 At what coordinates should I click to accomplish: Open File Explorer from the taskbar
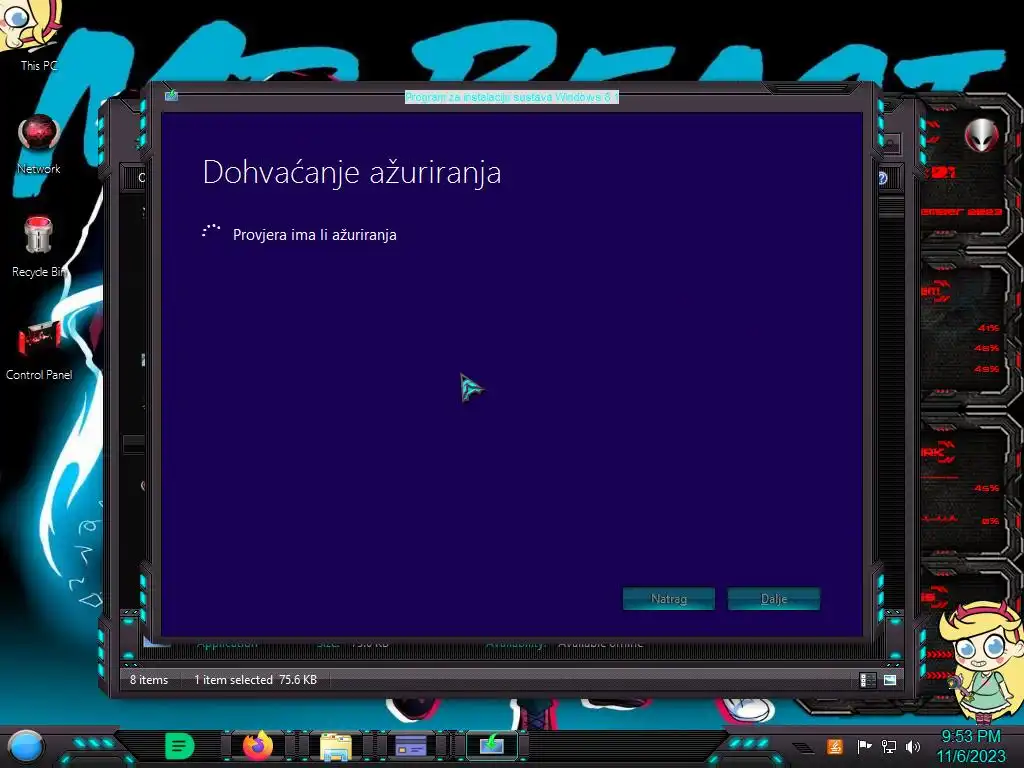click(x=336, y=746)
